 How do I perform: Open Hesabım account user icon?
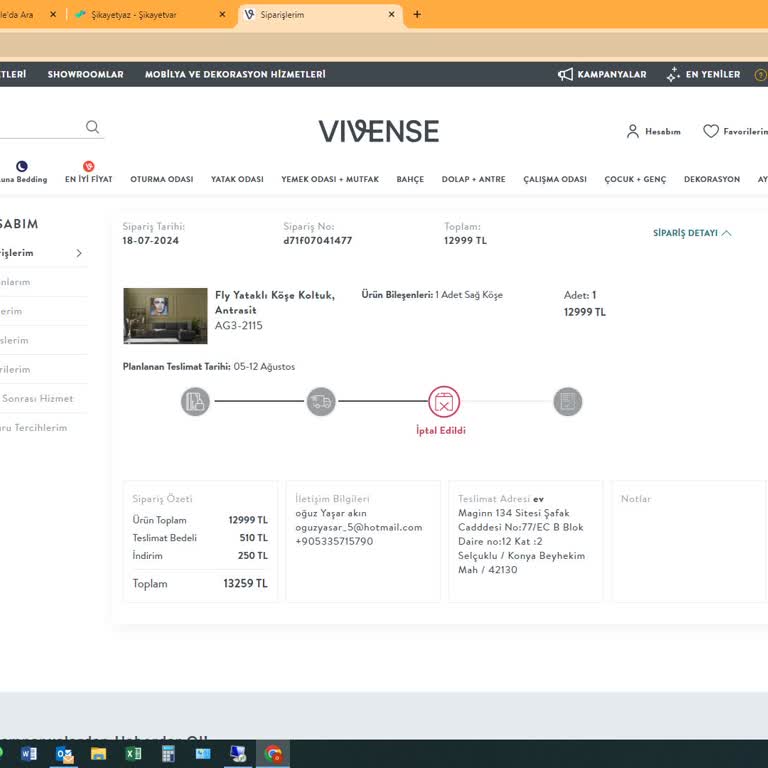[x=632, y=131]
